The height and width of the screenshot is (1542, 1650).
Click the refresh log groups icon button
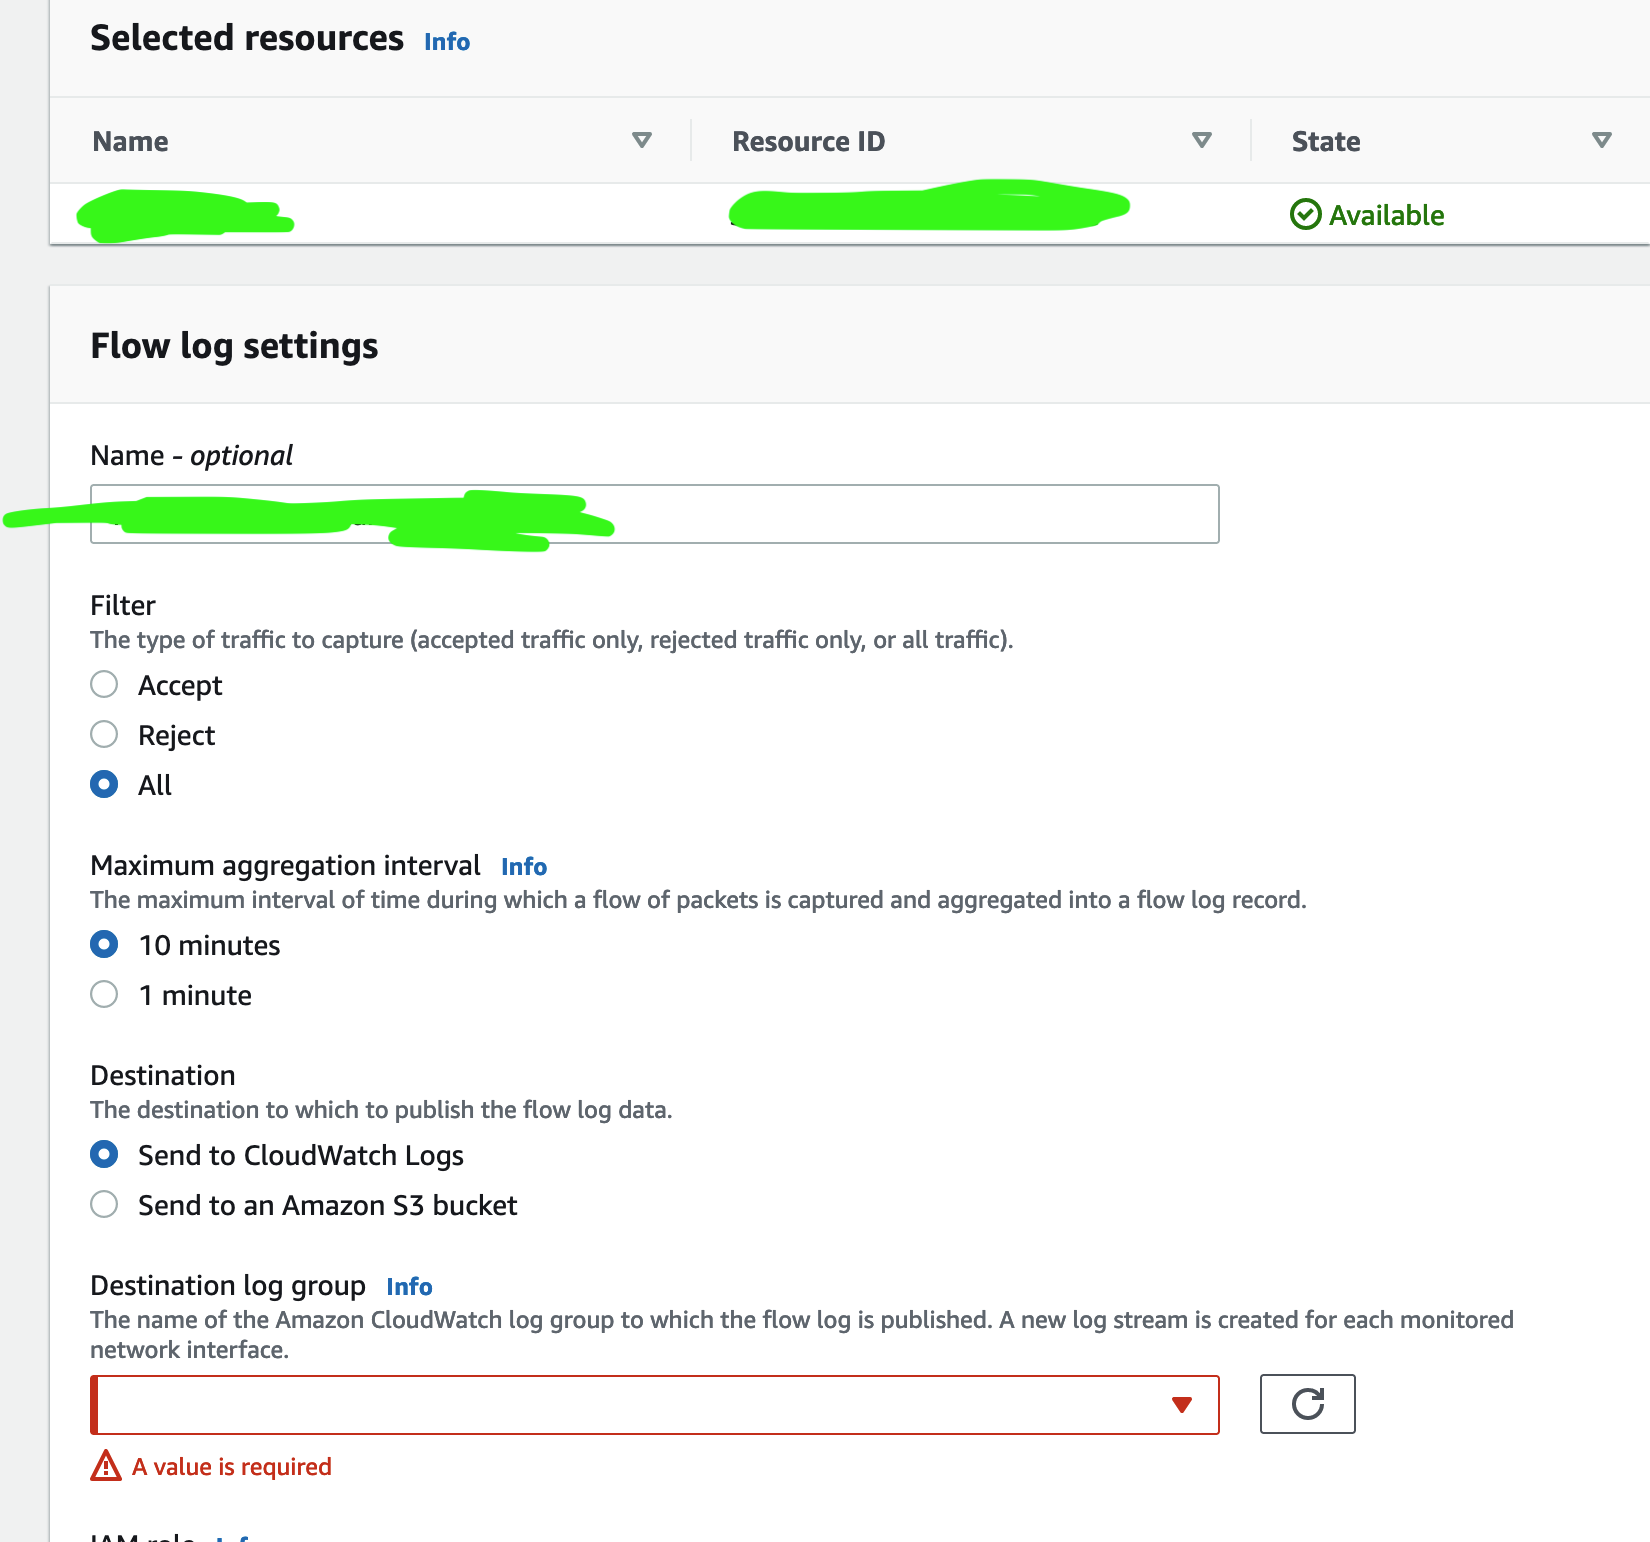[x=1307, y=1404]
